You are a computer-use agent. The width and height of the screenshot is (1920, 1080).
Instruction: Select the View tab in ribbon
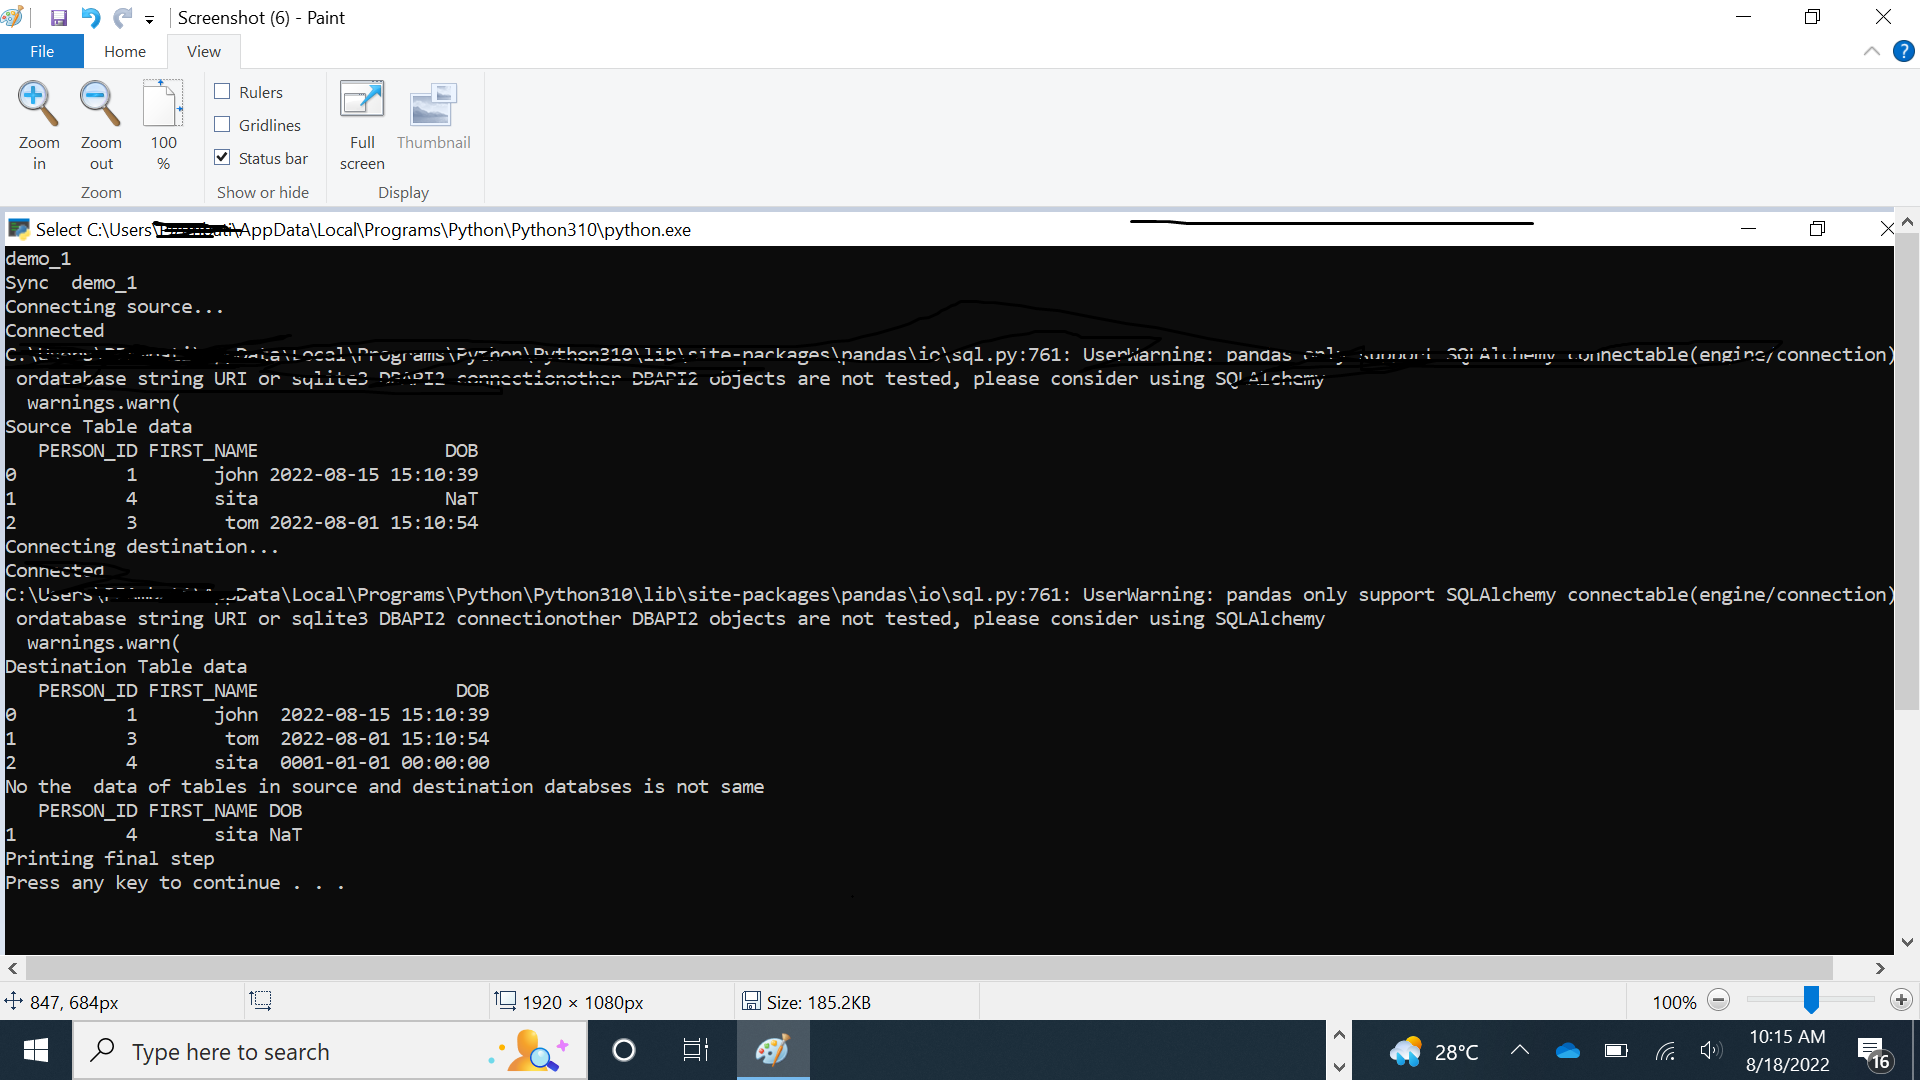(202, 51)
